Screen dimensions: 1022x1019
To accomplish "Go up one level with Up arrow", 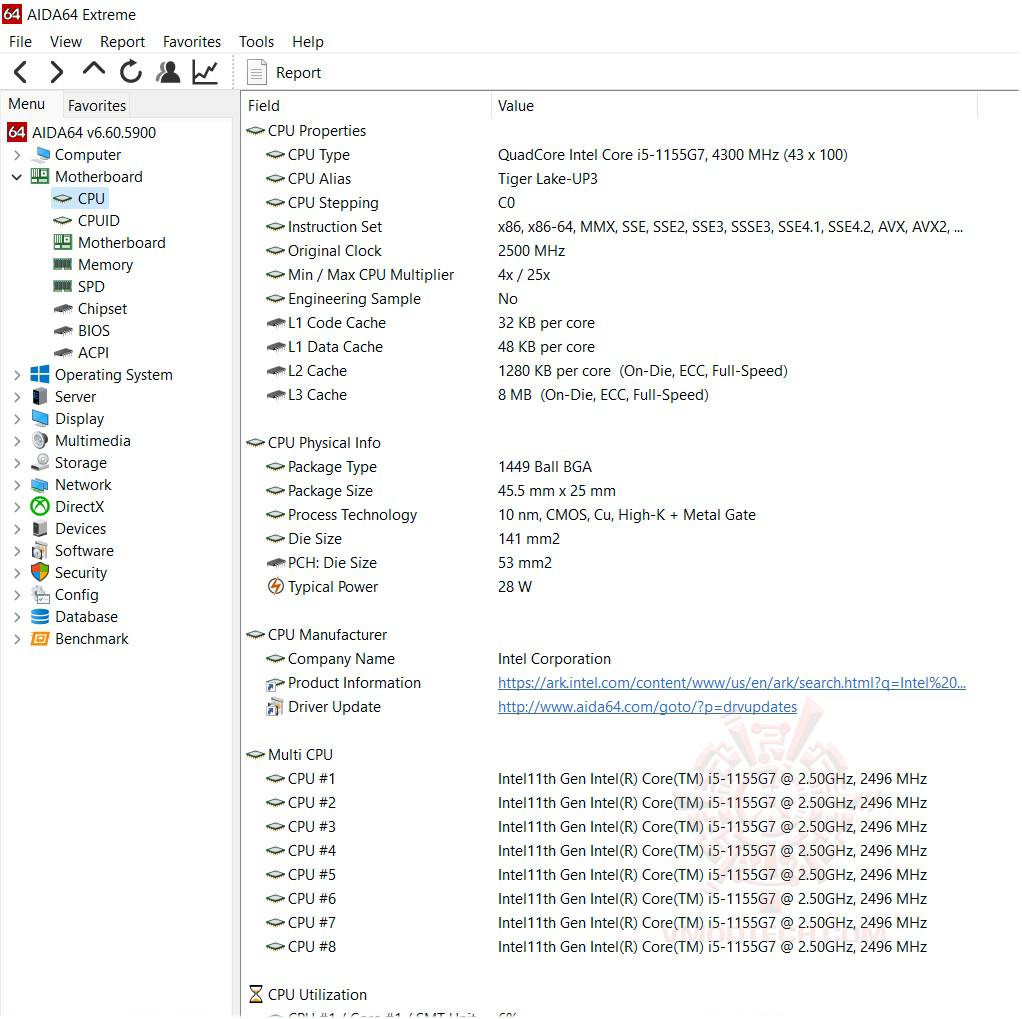I will pos(94,70).
